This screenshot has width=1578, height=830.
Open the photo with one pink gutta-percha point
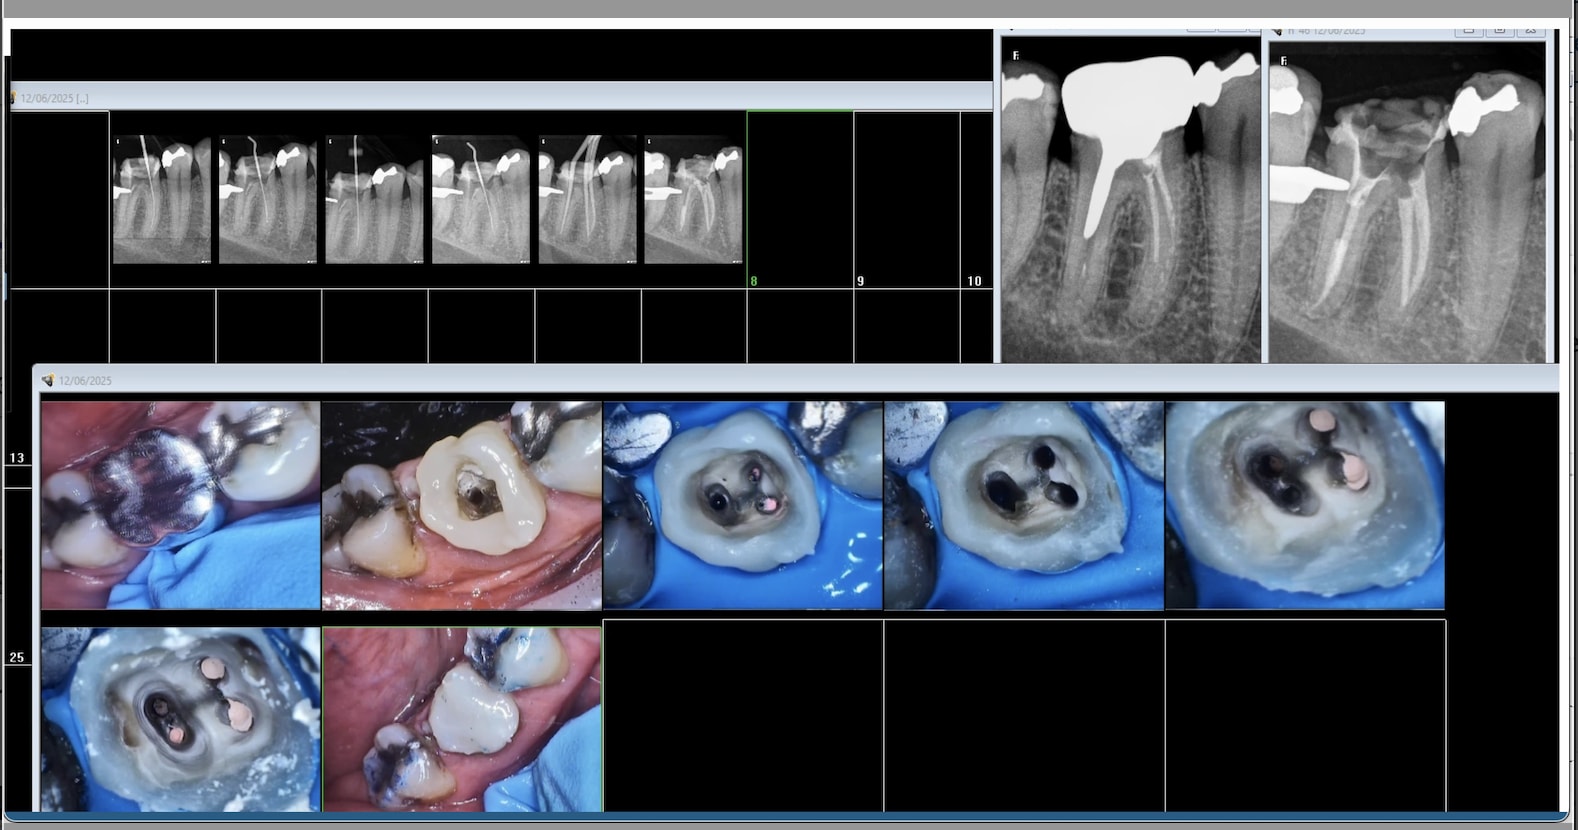[743, 505]
